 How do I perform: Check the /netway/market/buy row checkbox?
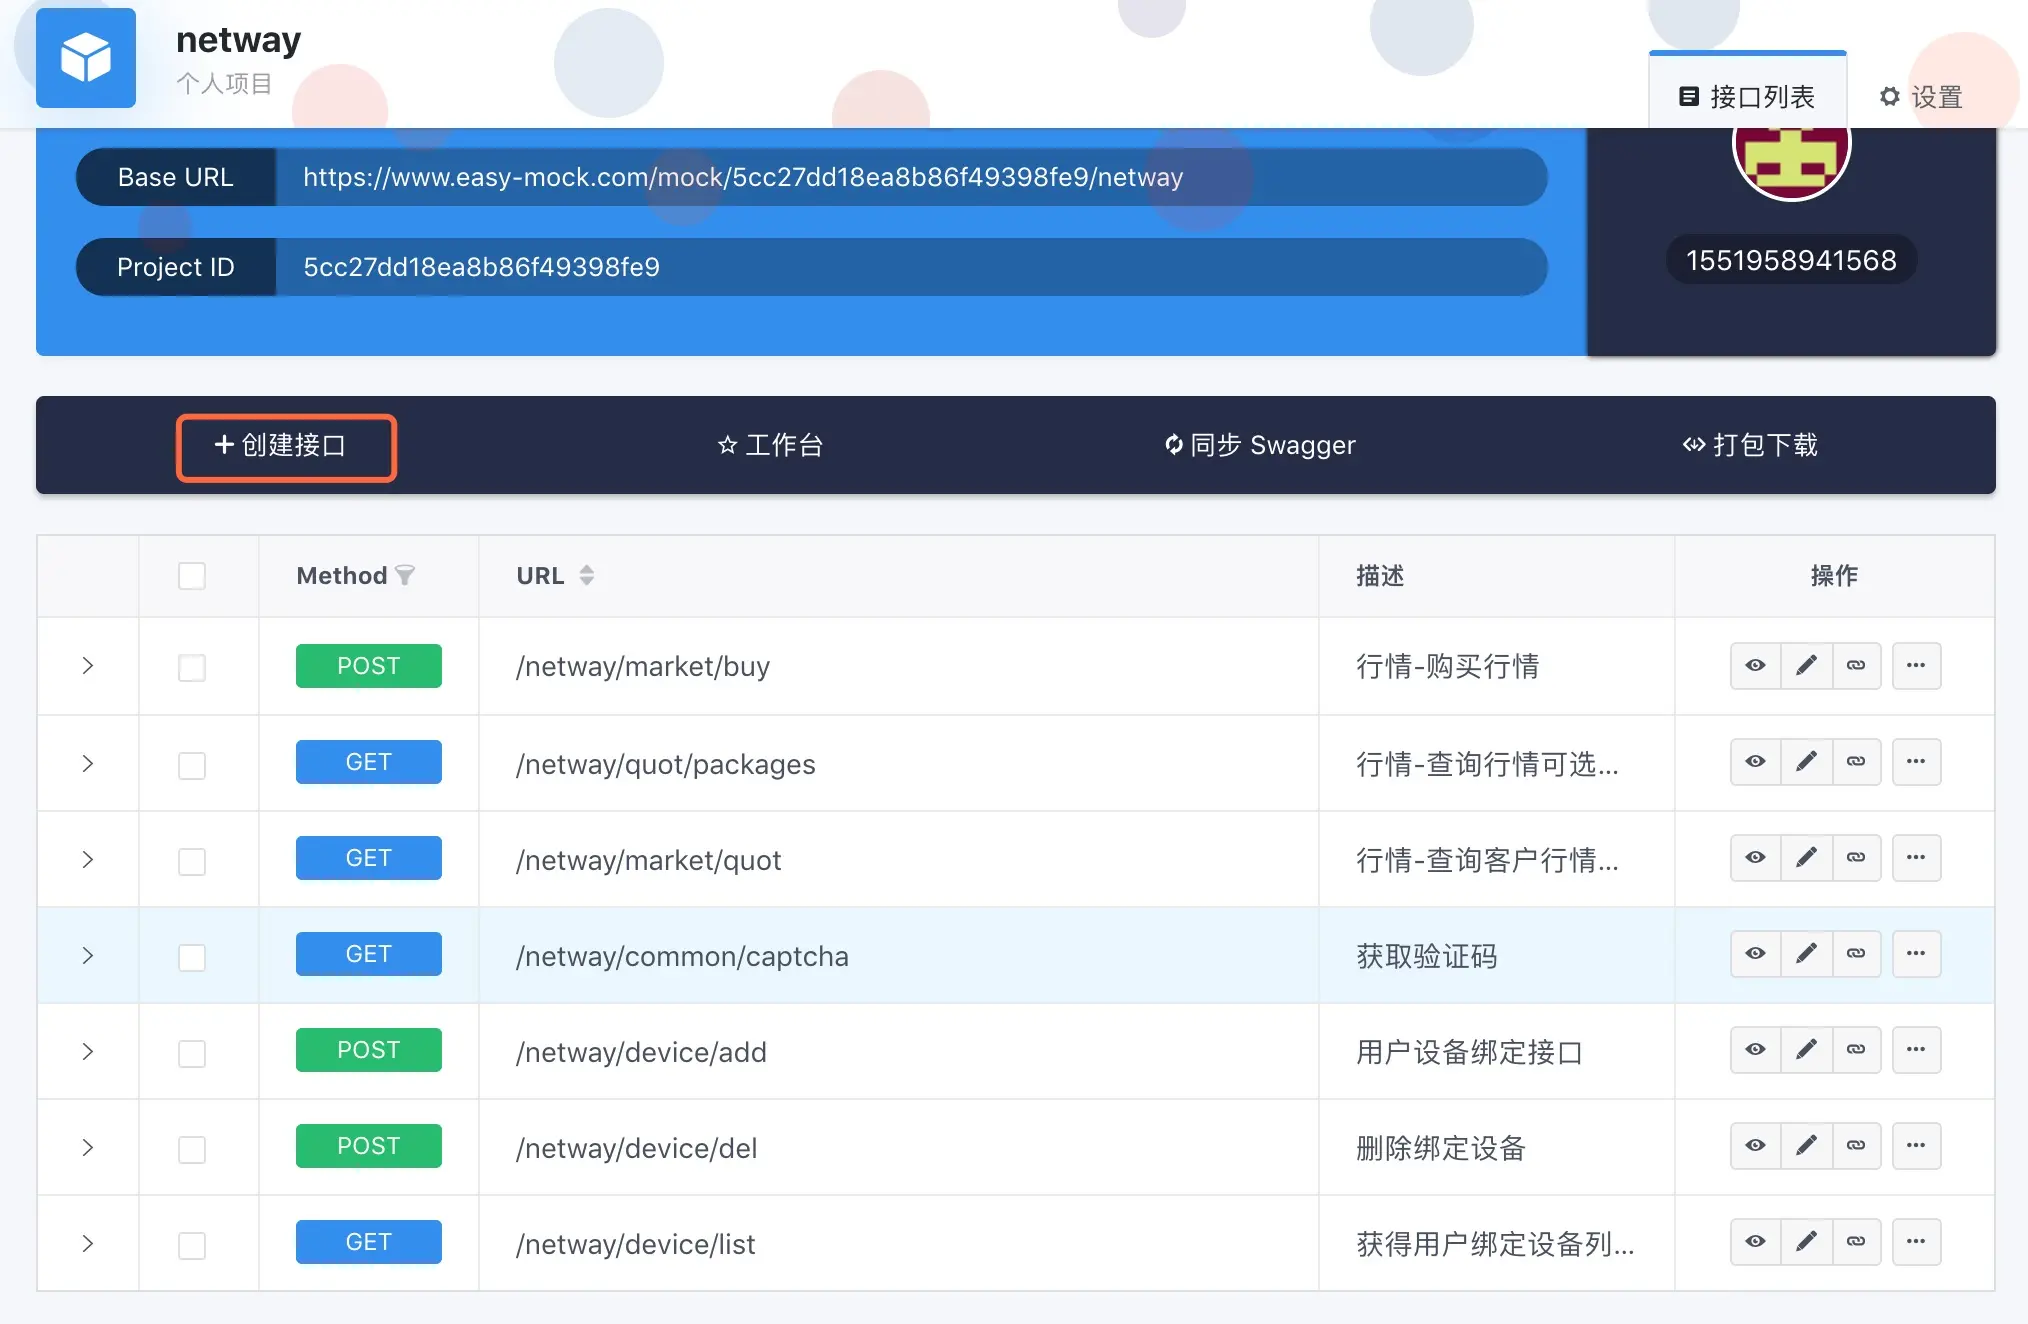pyautogui.click(x=192, y=668)
